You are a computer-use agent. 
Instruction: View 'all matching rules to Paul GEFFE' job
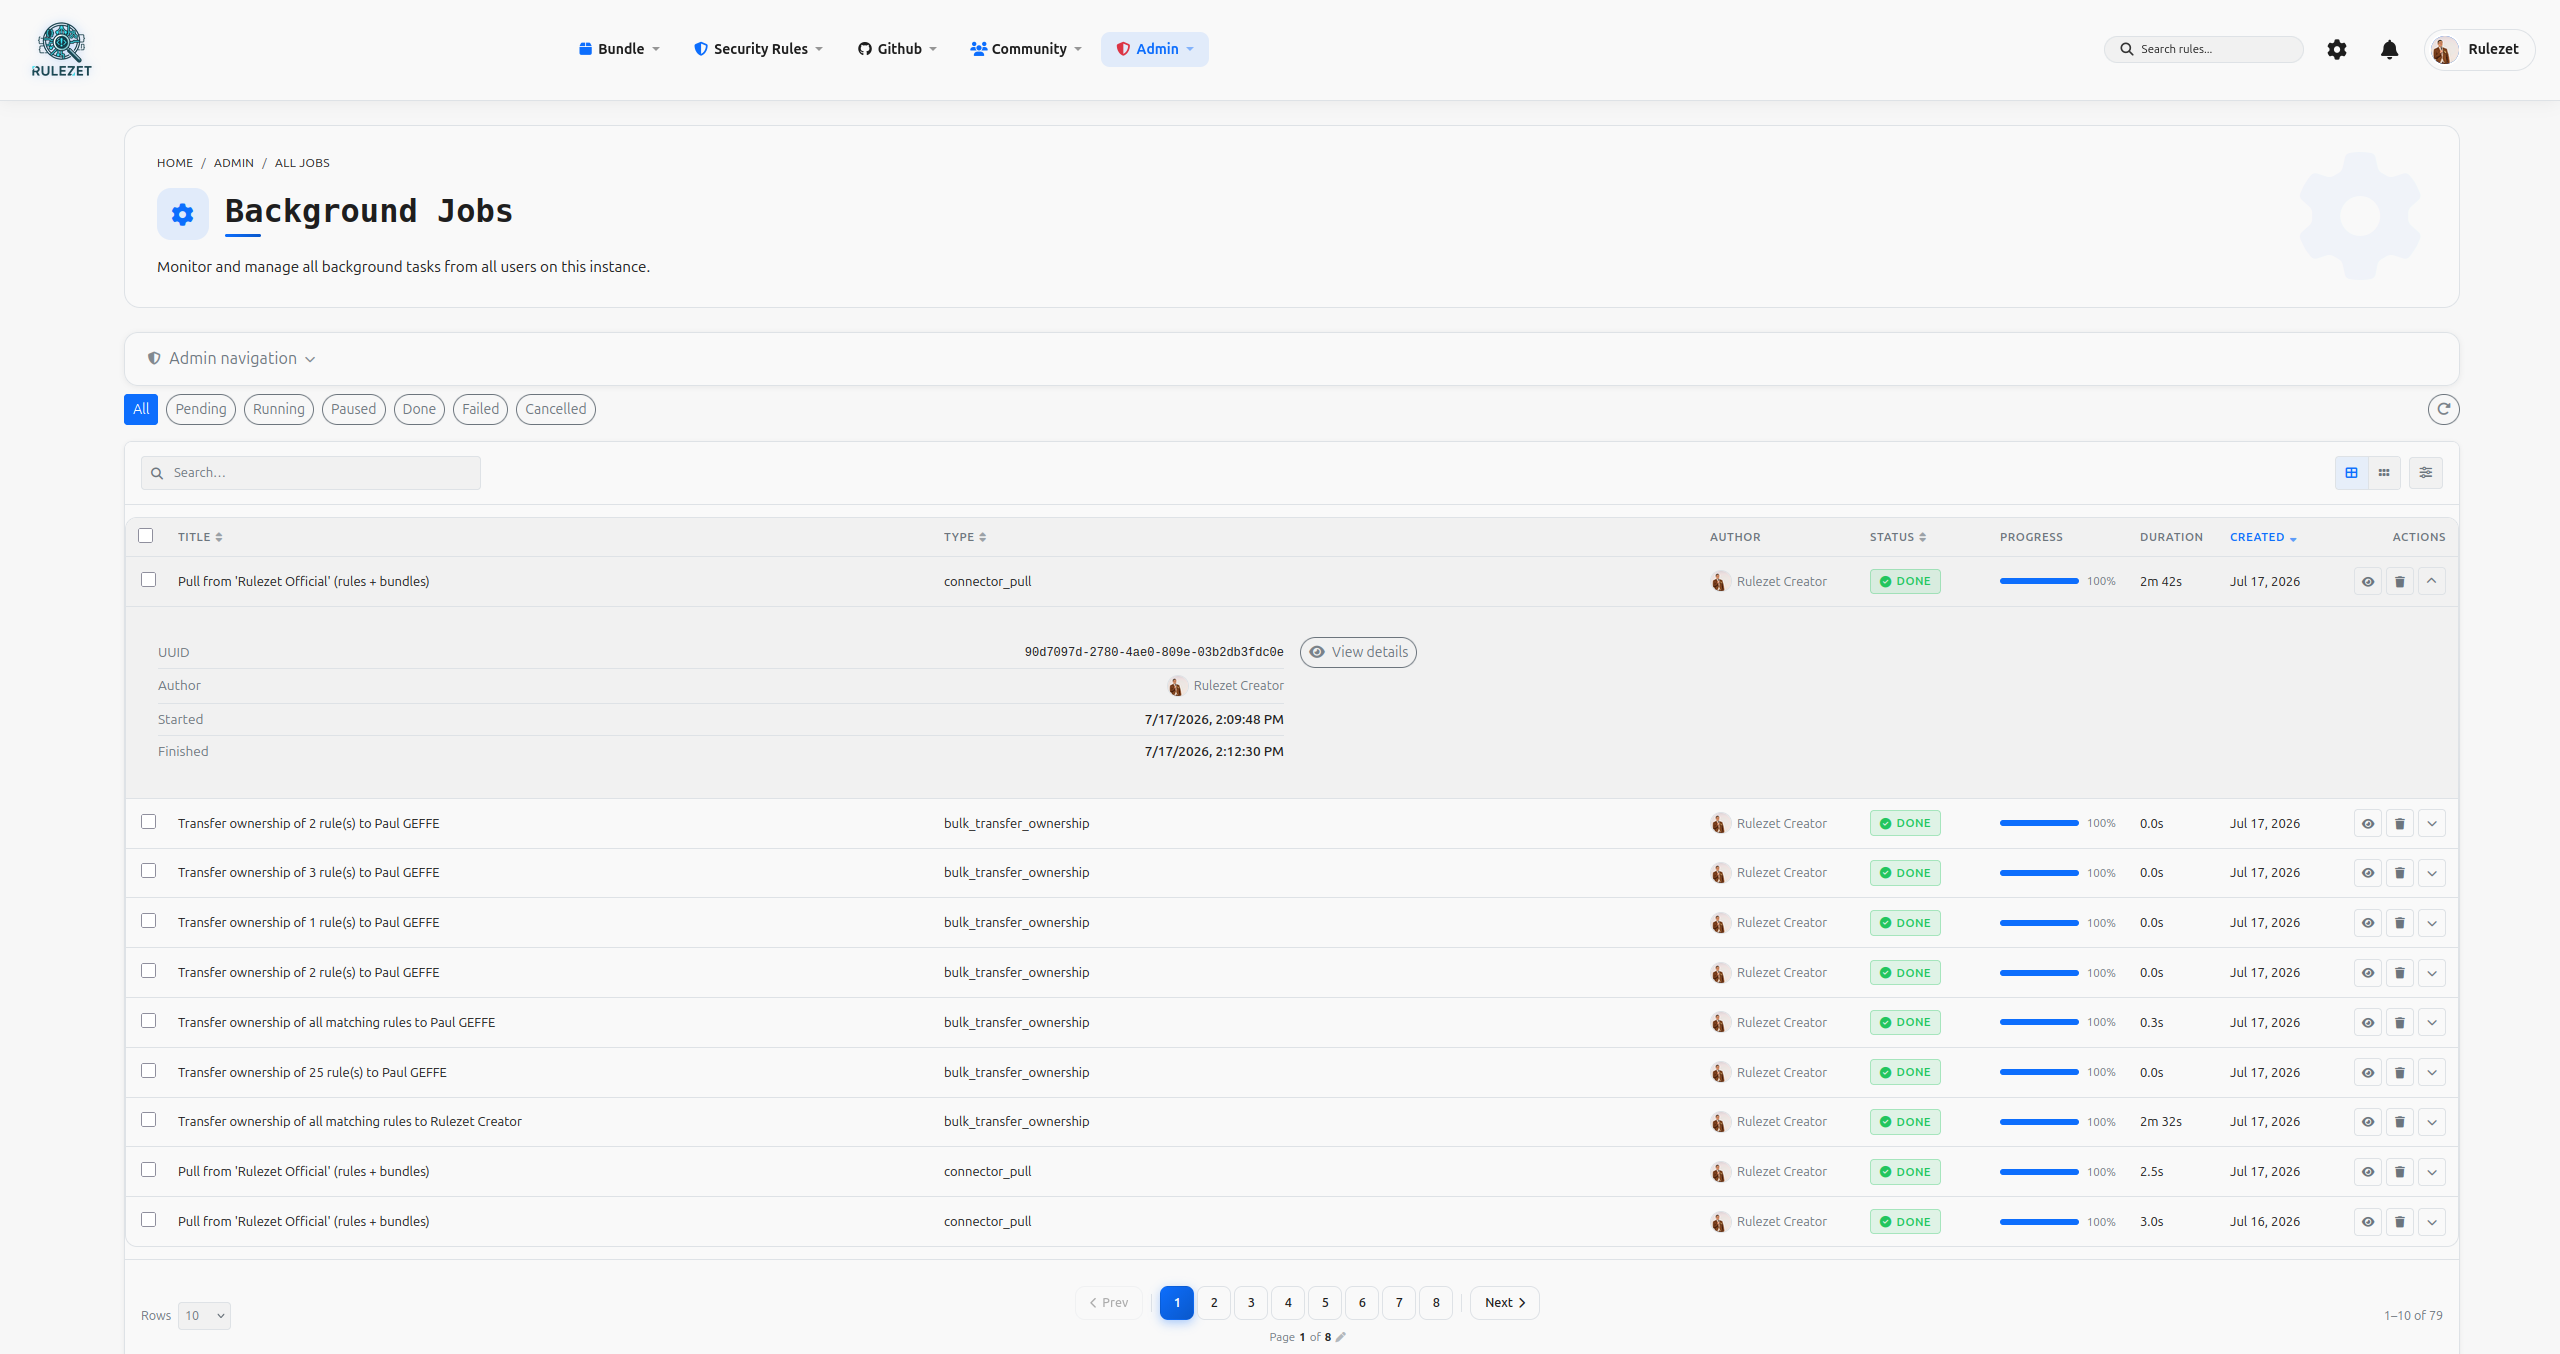[2367, 1023]
